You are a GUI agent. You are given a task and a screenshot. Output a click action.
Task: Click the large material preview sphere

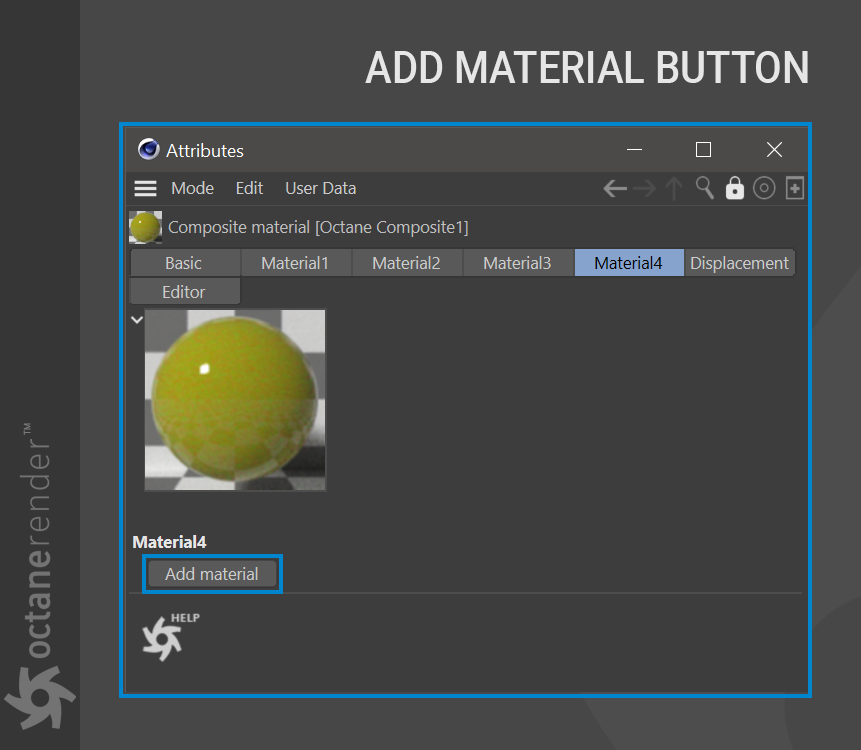coord(235,400)
